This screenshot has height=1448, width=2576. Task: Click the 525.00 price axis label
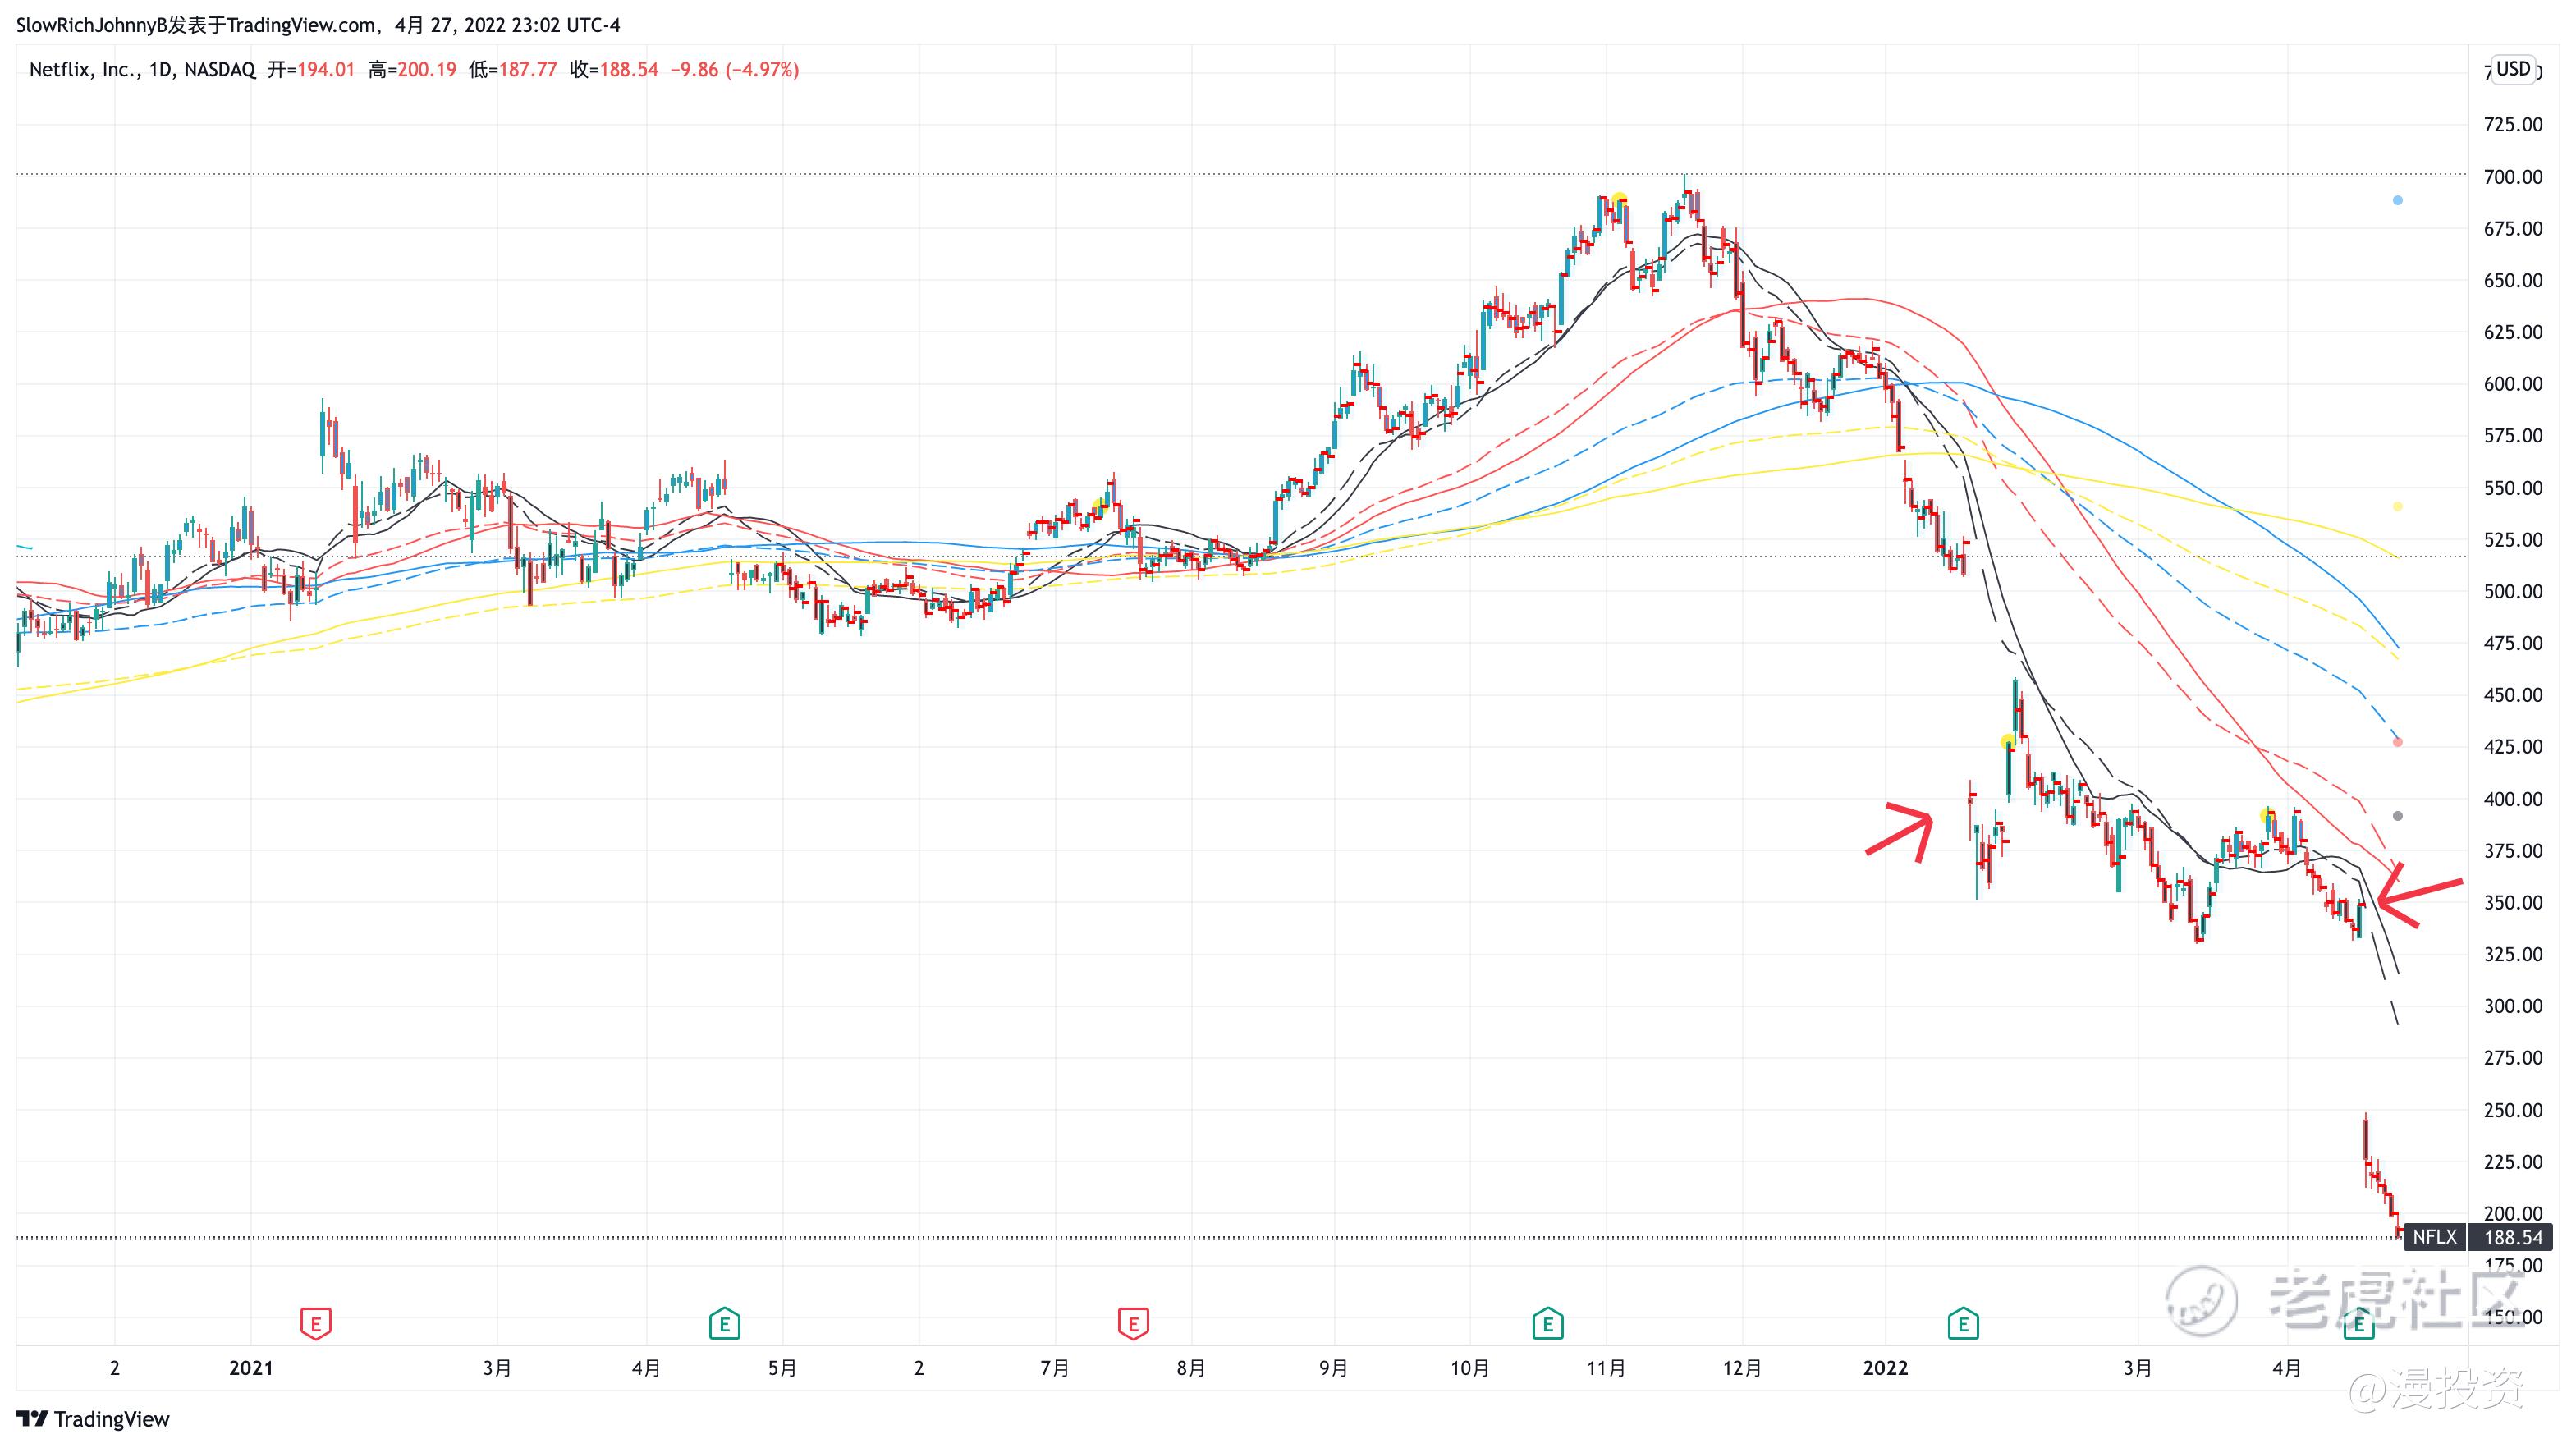[x=2513, y=540]
